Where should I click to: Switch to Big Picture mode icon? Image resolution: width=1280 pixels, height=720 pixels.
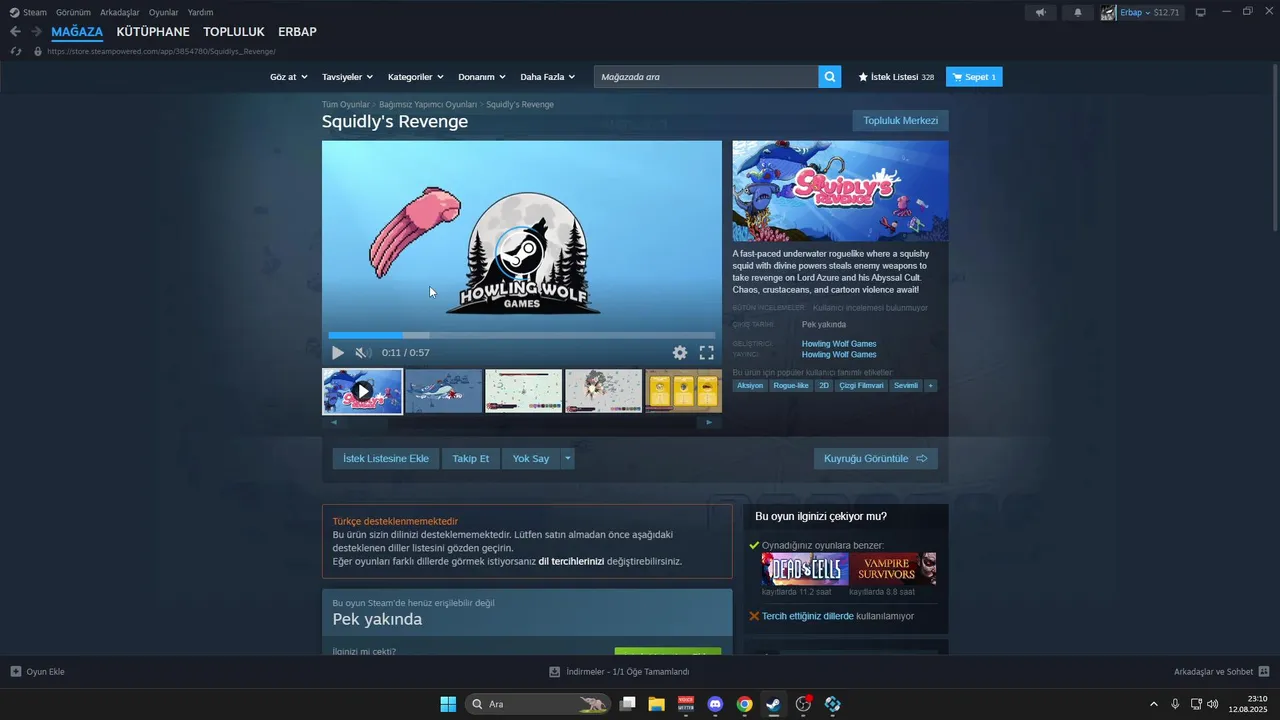tap(1201, 12)
